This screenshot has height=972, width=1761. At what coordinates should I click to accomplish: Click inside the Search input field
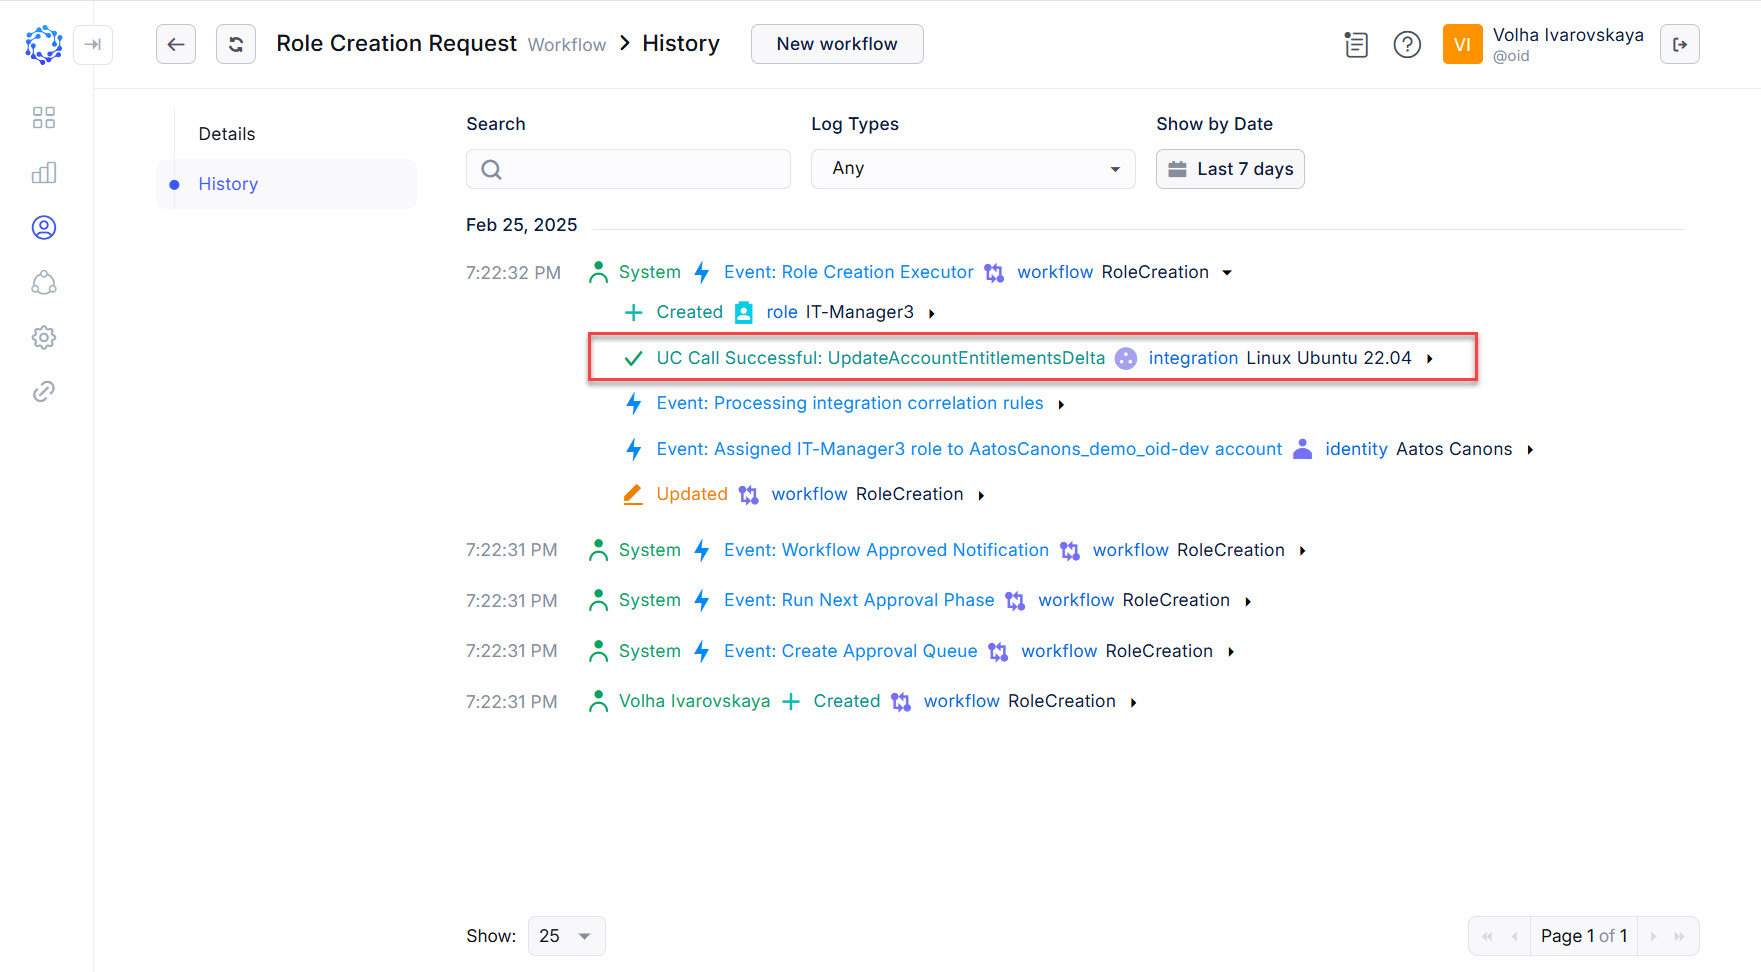628,168
